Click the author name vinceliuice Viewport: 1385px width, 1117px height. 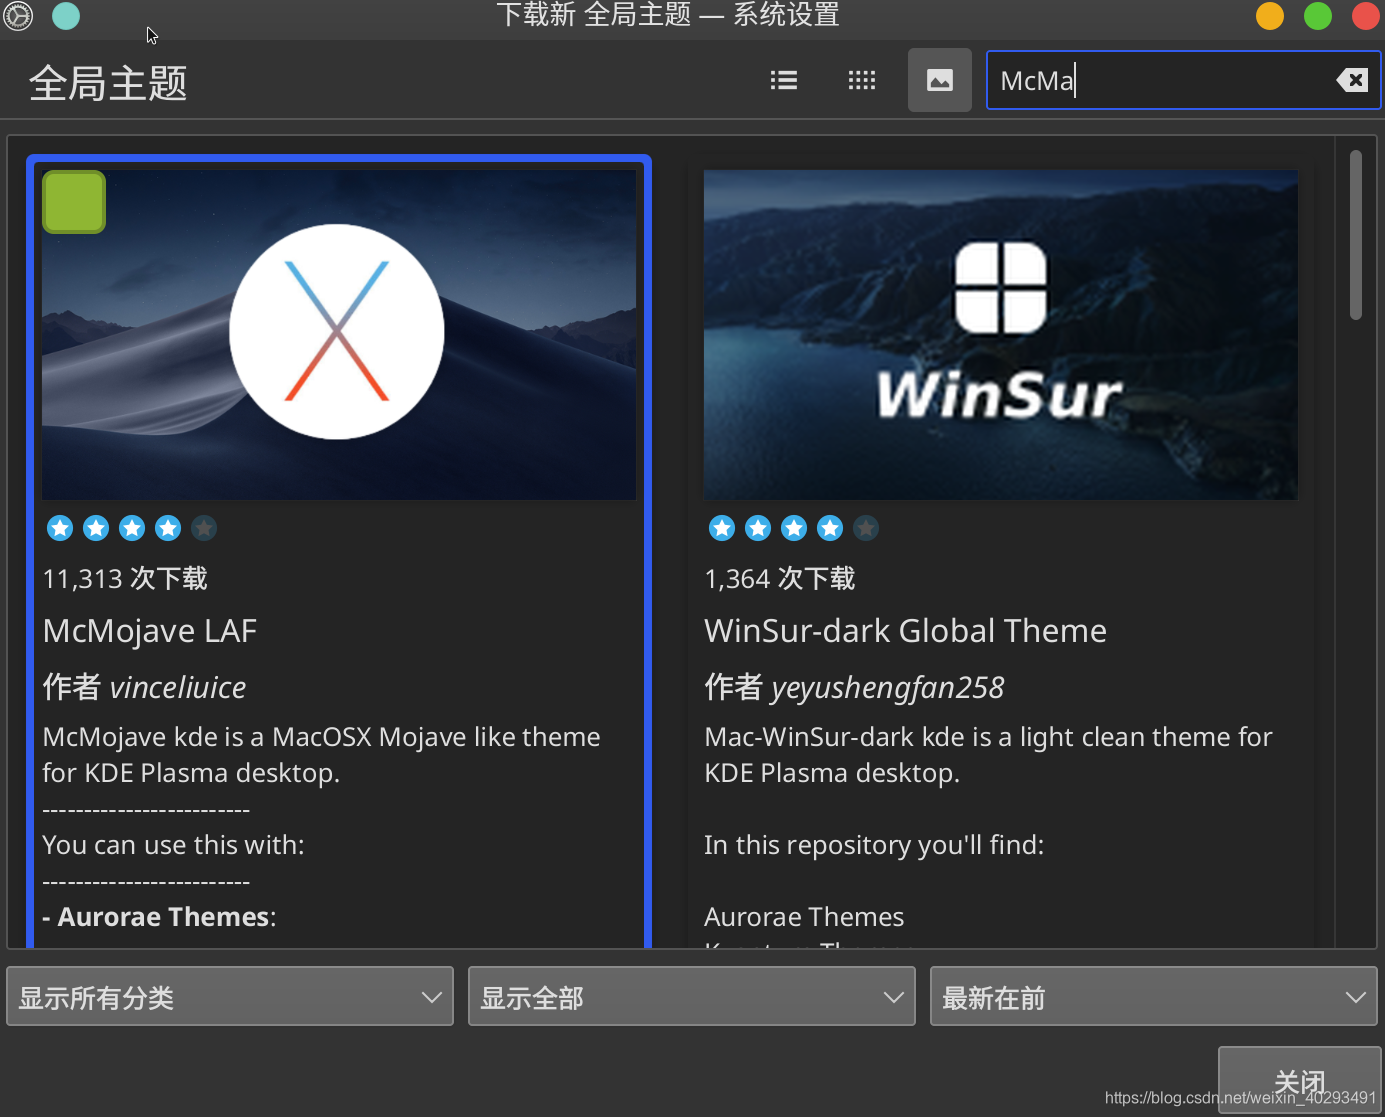pos(178,688)
